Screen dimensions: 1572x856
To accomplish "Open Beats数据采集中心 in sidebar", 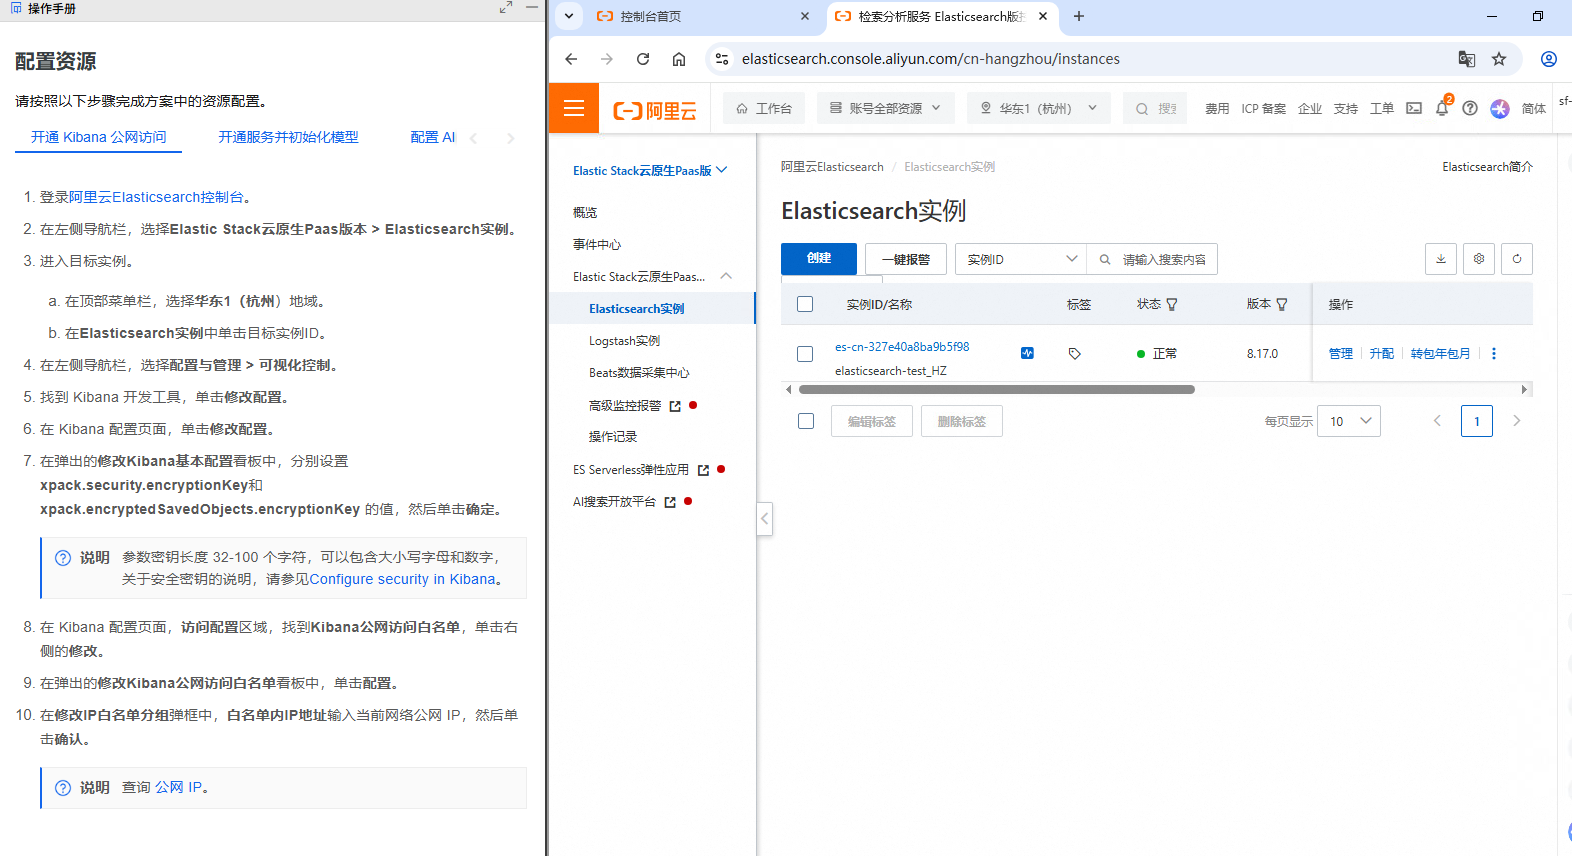I will [639, 373].
